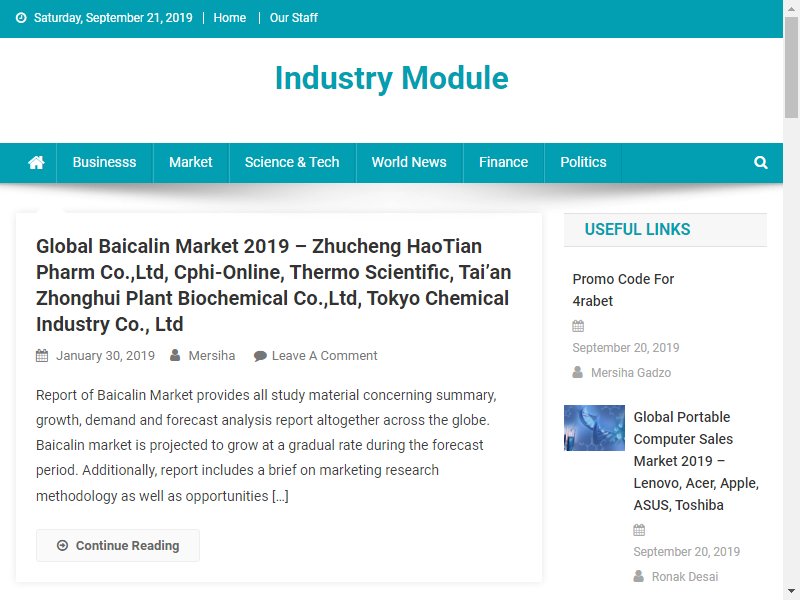Select the Finance menu item
Viewport: 800px width, 600px height.
[x=504, y=162]
